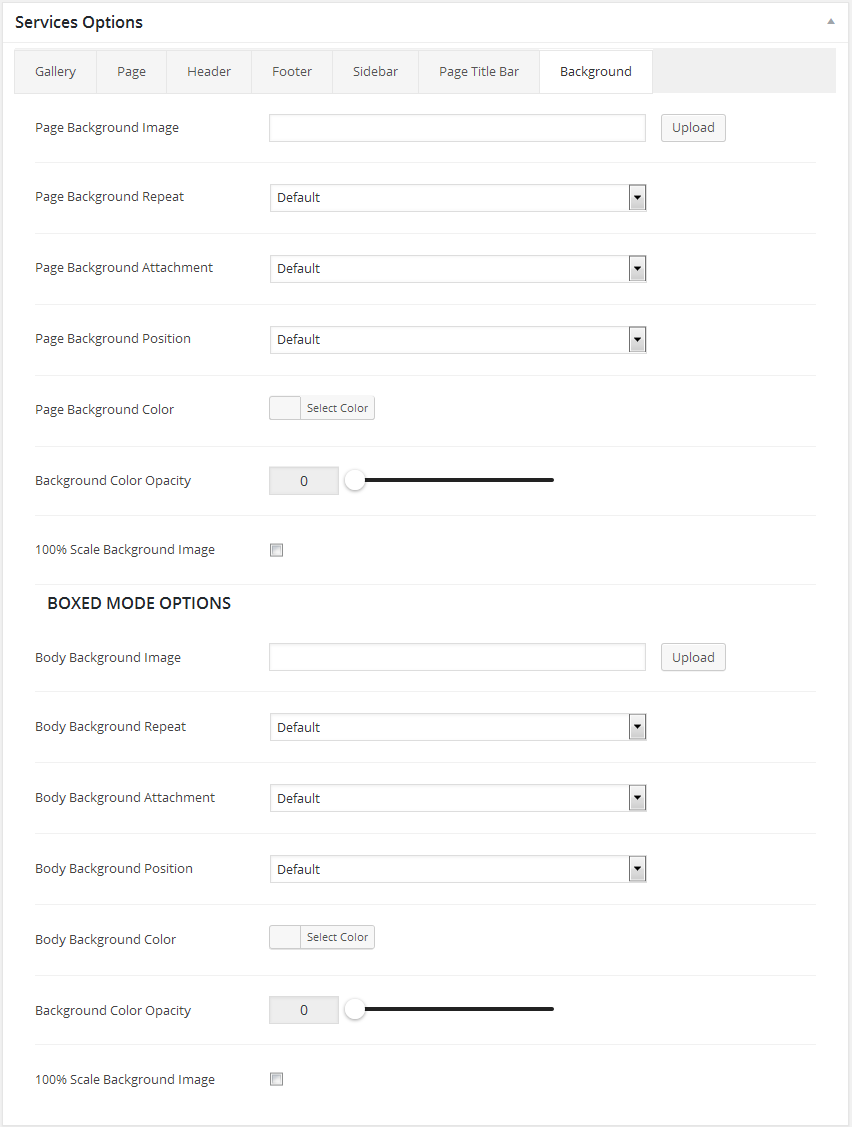Click Upload for Body Background Image
The height and width of the screenshot is (1127, 852).
point(693,657)
